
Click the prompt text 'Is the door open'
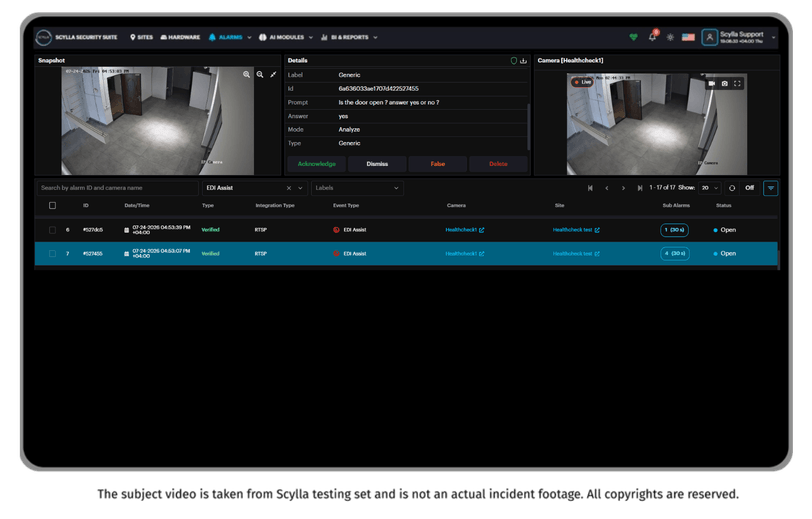pos(388,103)
